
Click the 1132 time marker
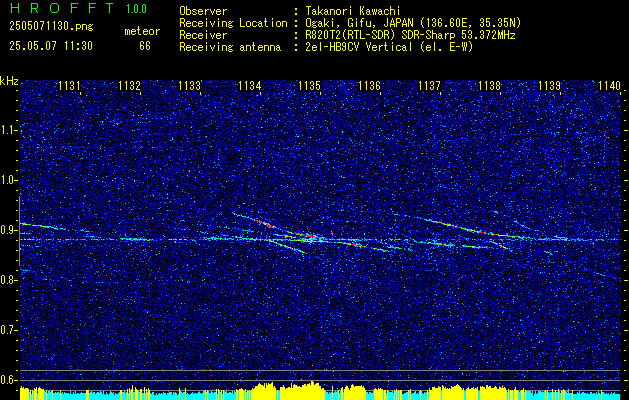point(129,86)
